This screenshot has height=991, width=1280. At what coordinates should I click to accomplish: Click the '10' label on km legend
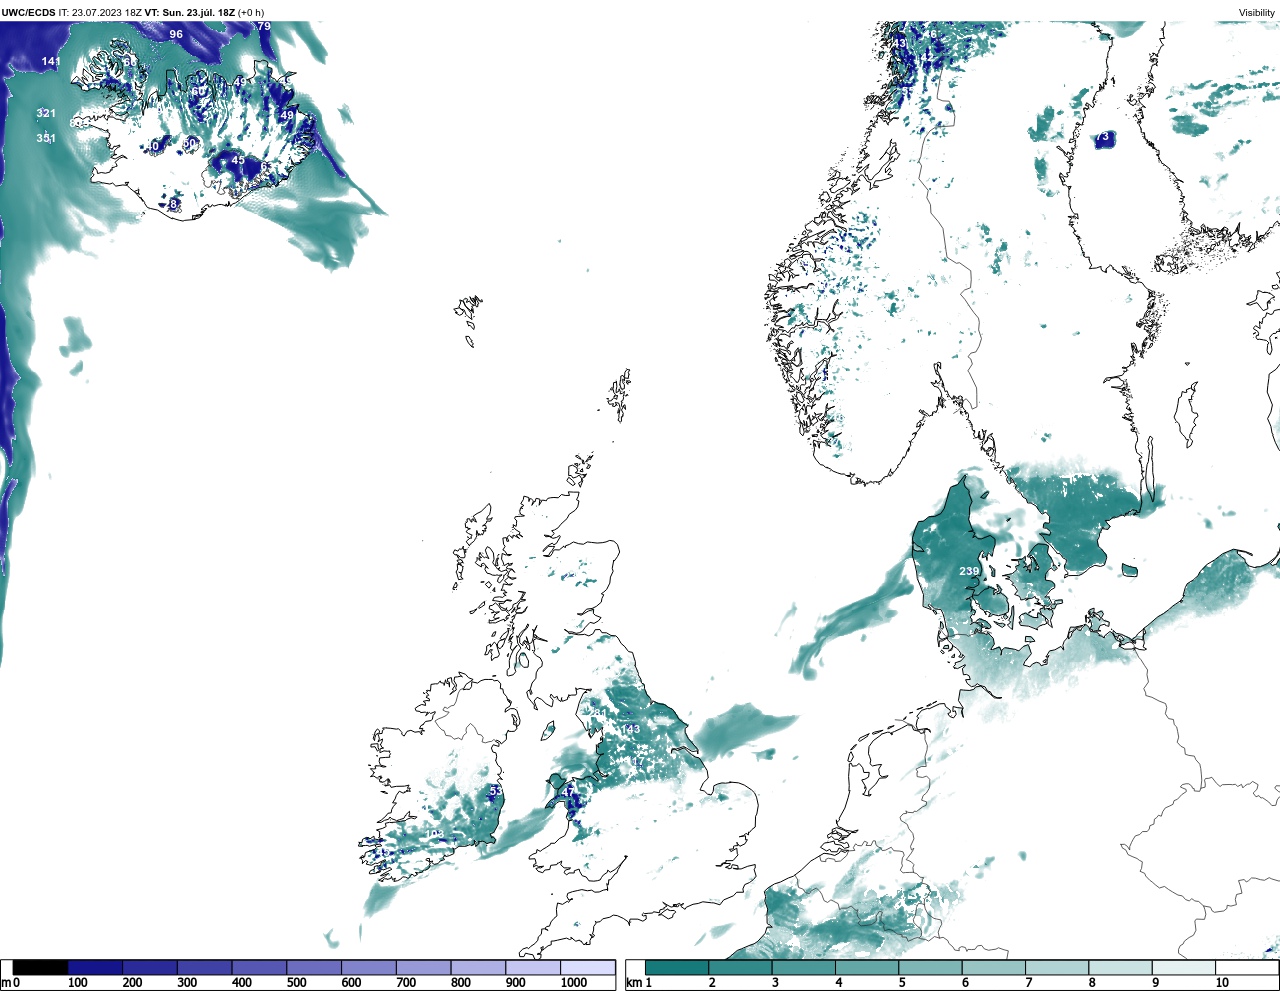coord(1222,983)
